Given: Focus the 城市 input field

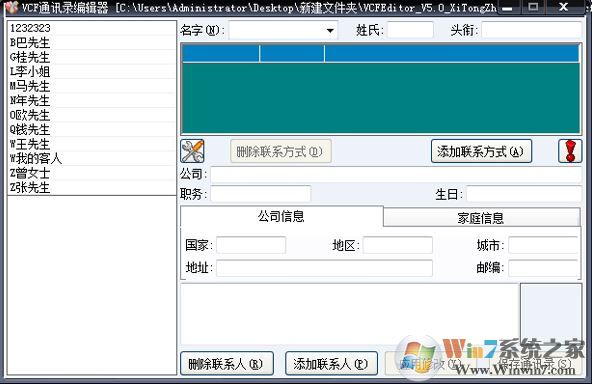Looking at the screenshot, I should [543, 245].
